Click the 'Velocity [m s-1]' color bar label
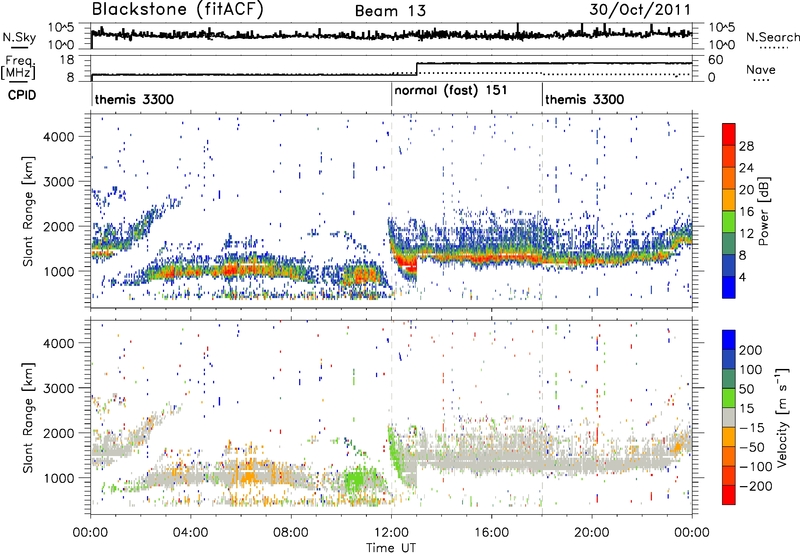The image size is (800, 554). 781,417
